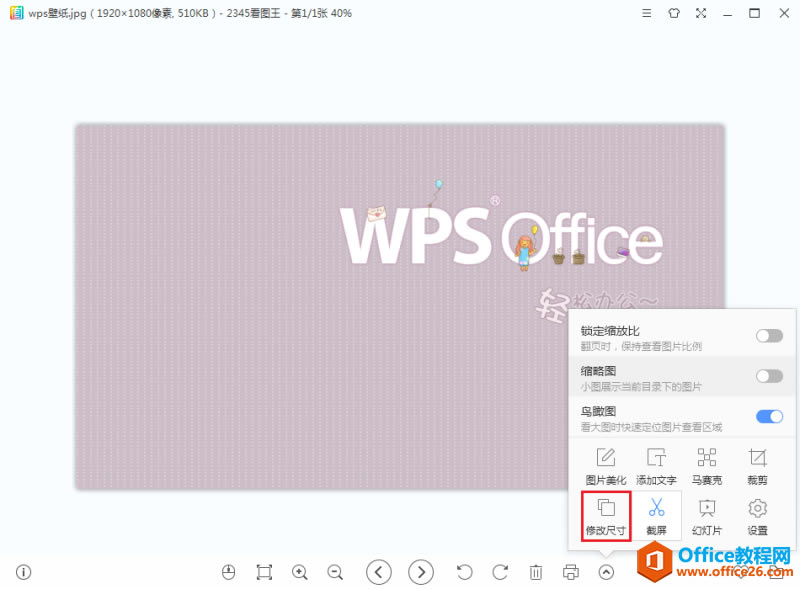Open the main menu hamburger icon

point(646,13)
